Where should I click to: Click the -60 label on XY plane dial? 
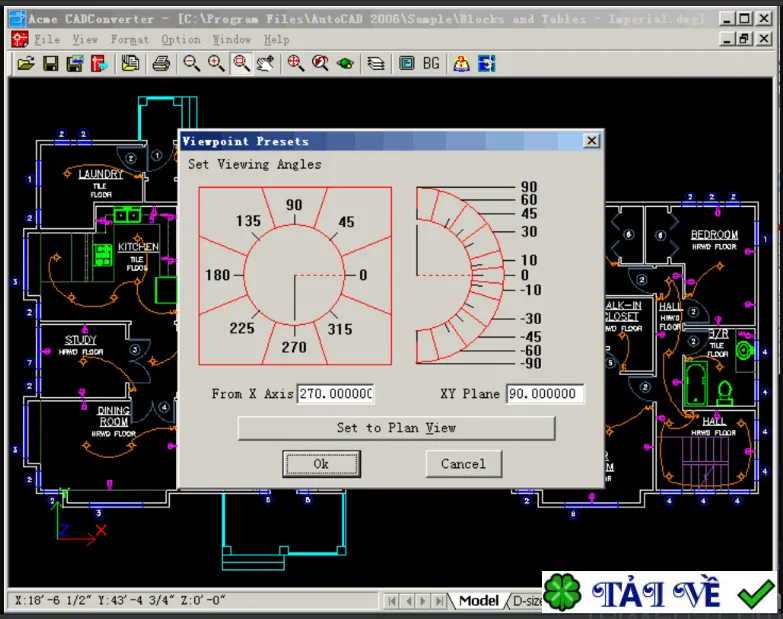pyautogui.click(x=530, y=350)
